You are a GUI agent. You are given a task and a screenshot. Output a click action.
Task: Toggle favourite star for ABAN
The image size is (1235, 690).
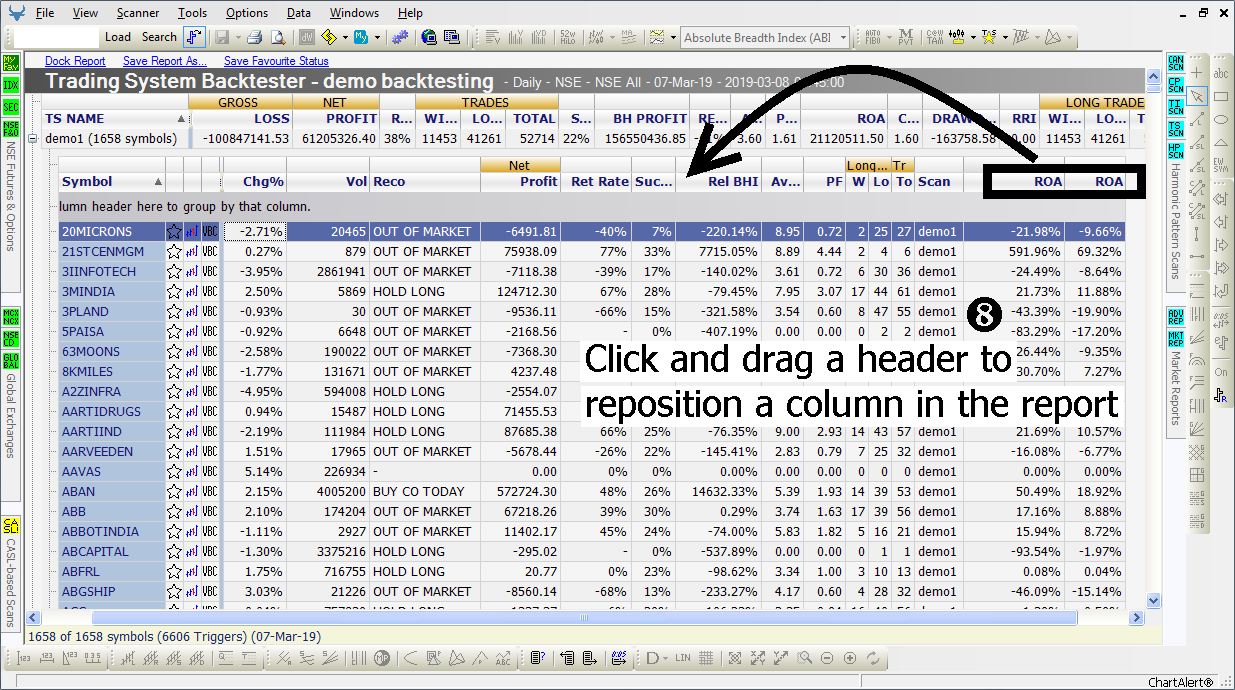pos(174,491)
